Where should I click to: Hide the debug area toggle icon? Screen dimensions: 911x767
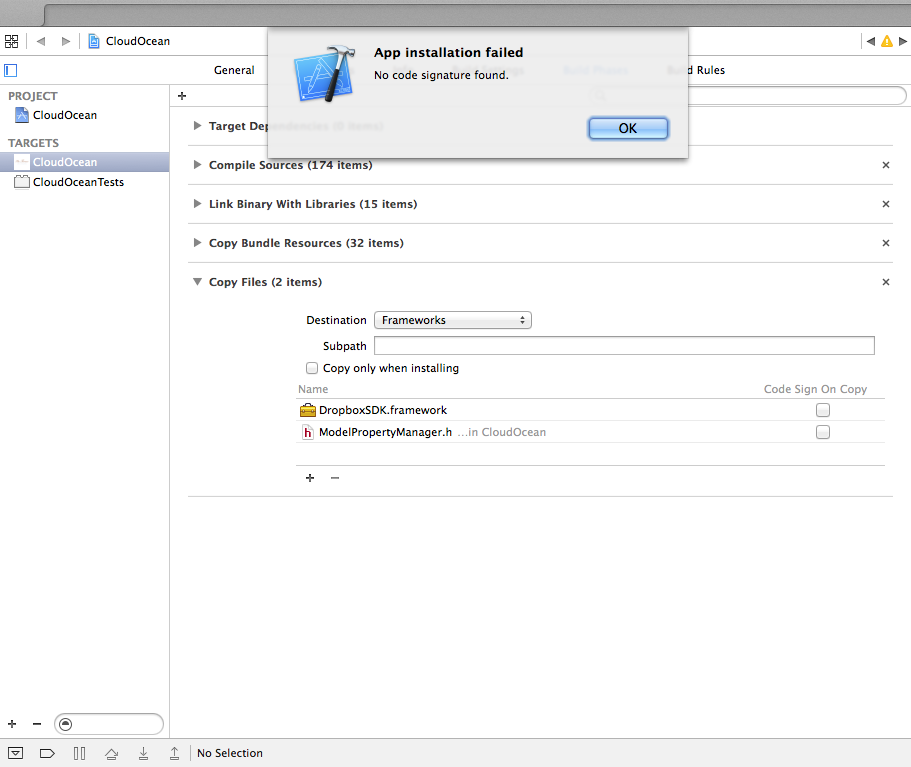16,753
